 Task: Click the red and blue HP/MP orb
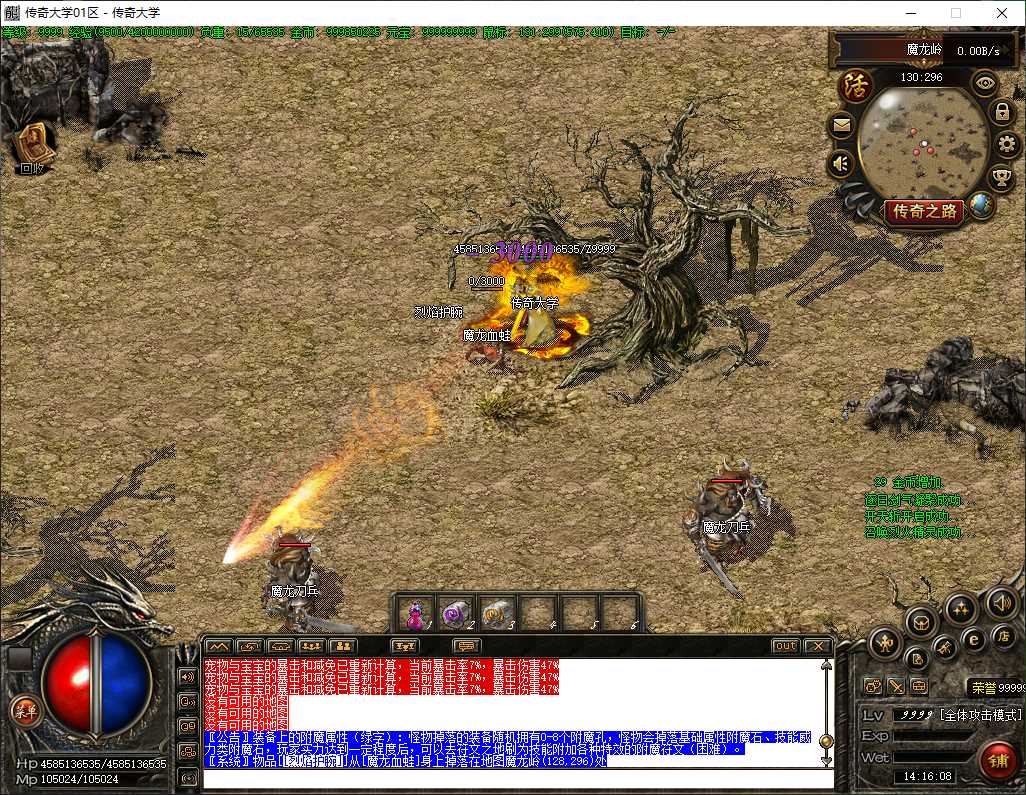pyautogui.click(x=97, y=684)
